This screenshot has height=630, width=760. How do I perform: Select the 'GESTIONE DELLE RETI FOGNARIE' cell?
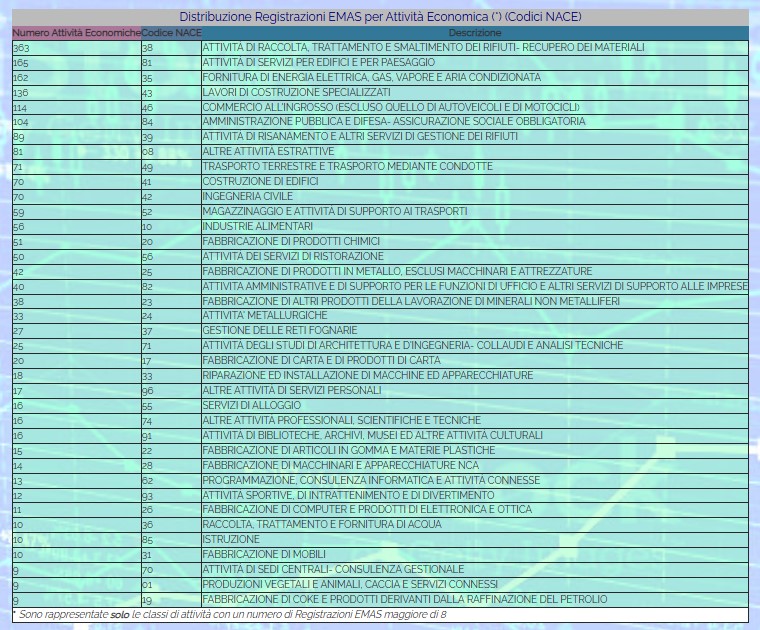click(279, 330)
